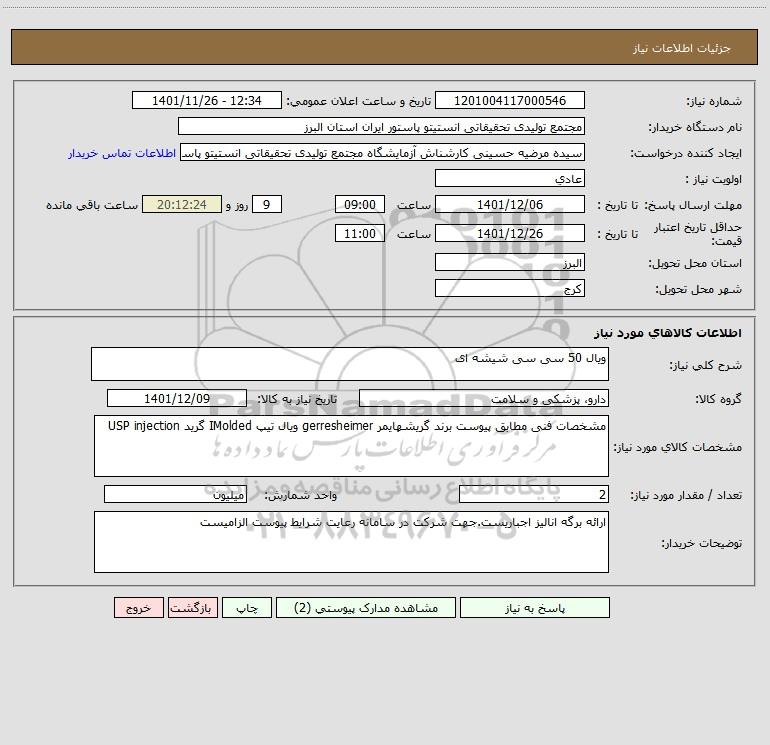The image size is (770, 745).
Task: Click the شهر محل تحویل label
Action: 698,289
